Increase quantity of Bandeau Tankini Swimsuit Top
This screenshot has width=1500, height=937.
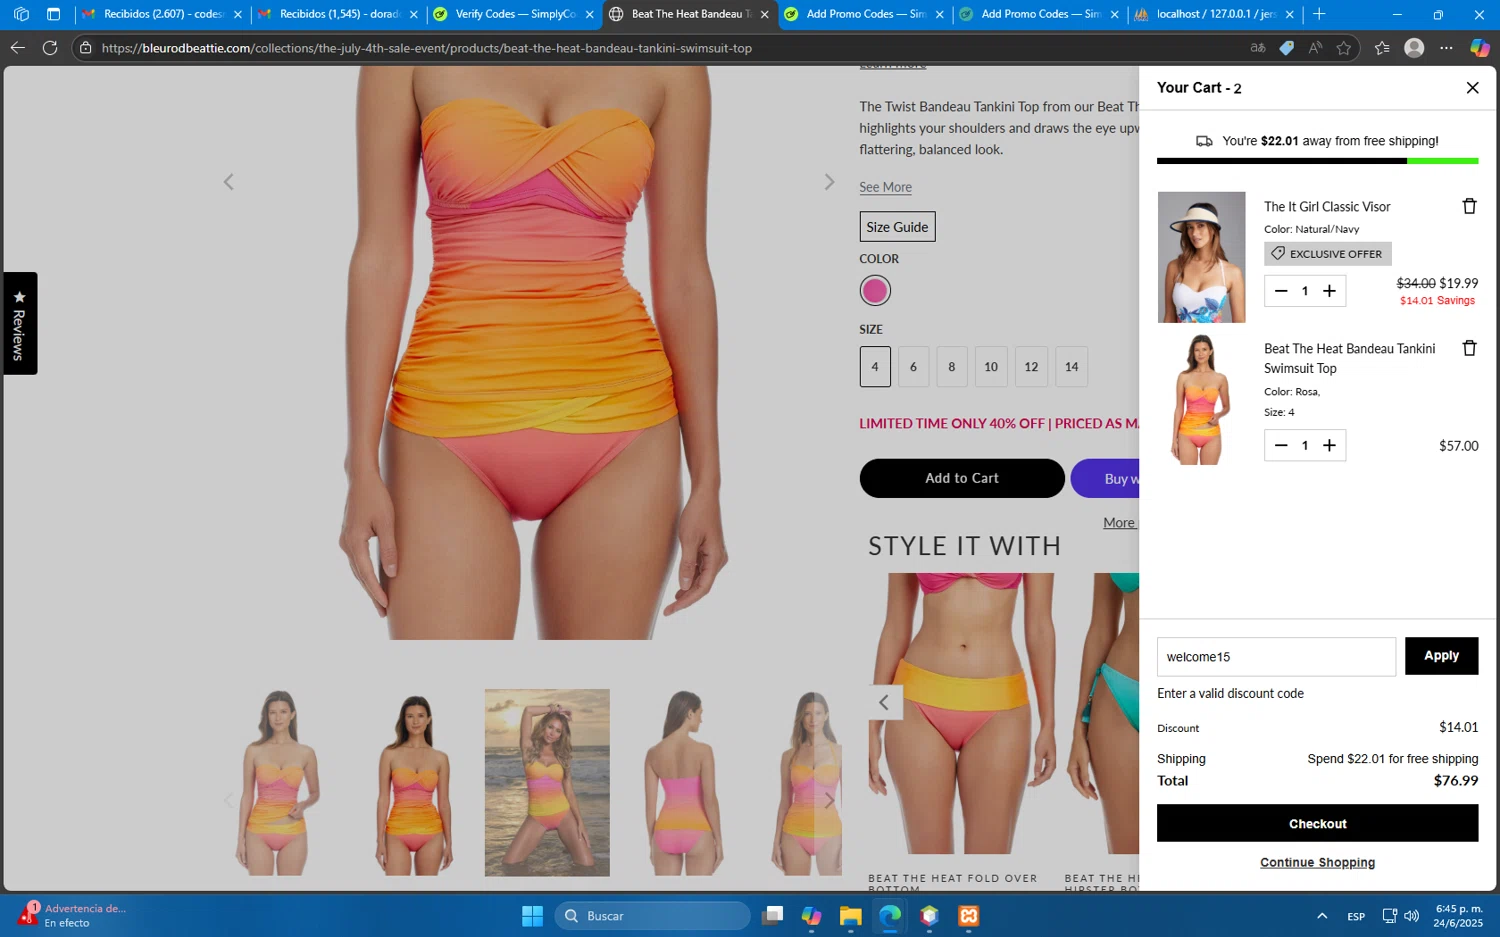click(1329, 445)
